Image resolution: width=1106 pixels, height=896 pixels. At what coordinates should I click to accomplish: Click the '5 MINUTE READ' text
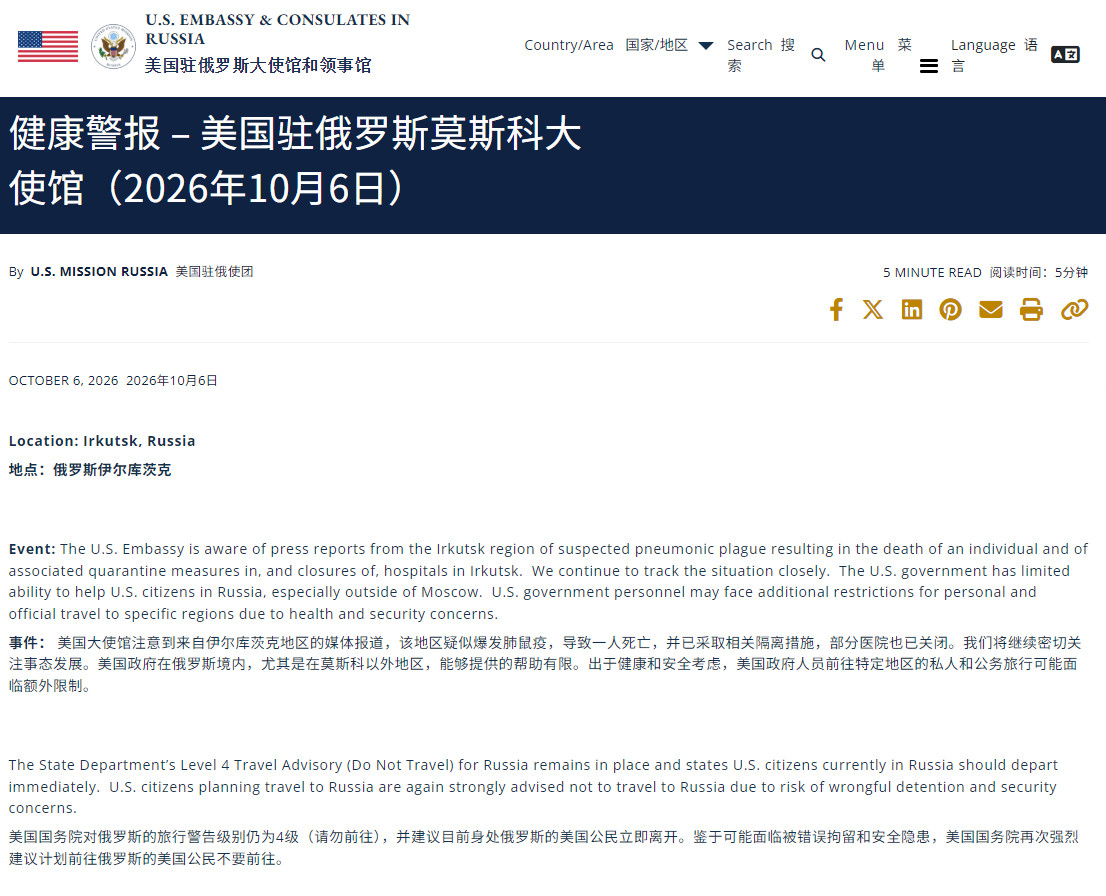tap(932, 272)
